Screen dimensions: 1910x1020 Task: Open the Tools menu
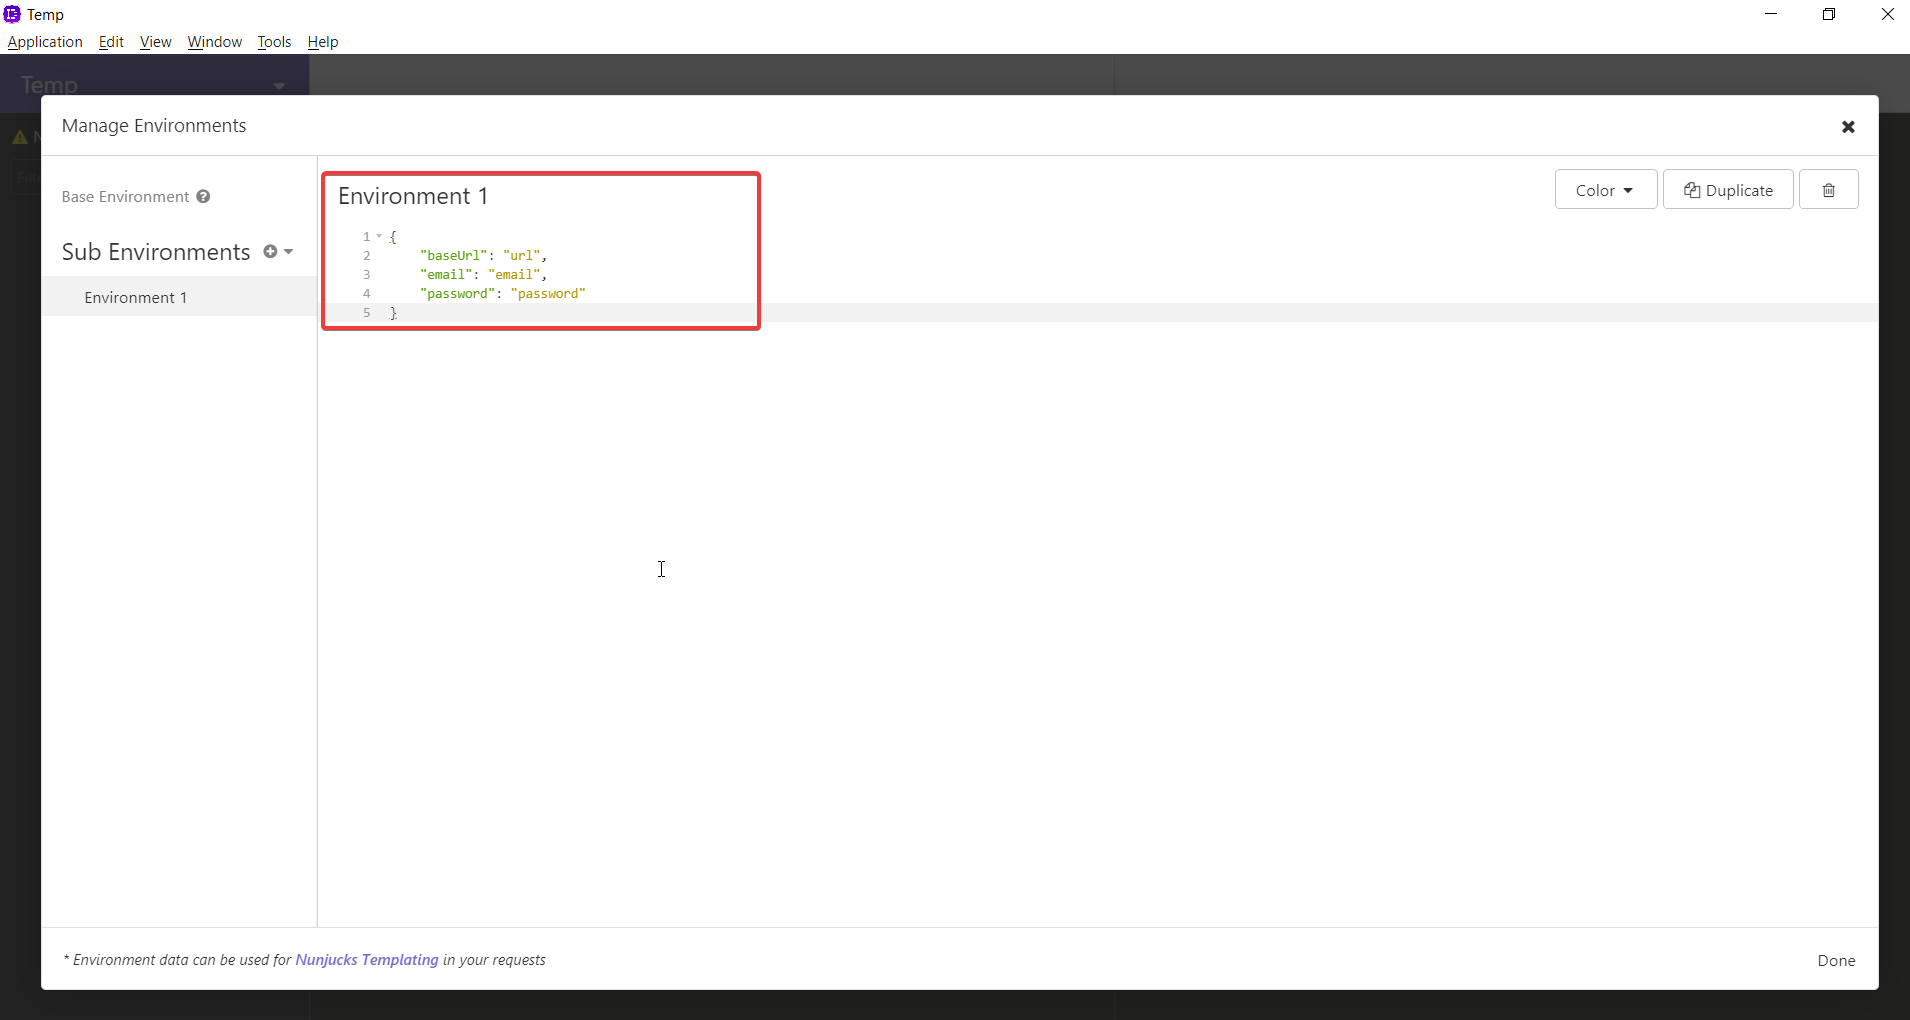(x=274, y=42)
